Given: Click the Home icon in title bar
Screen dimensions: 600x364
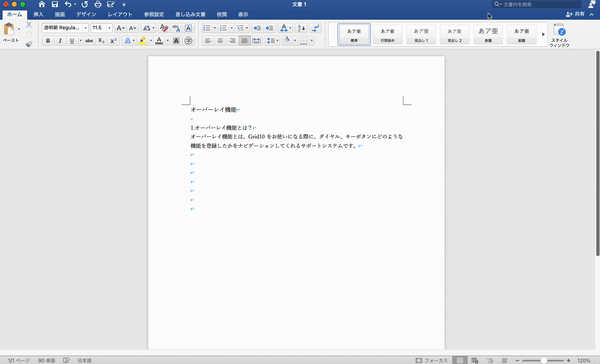Looking at the screenshot, I should coord(42,5).
